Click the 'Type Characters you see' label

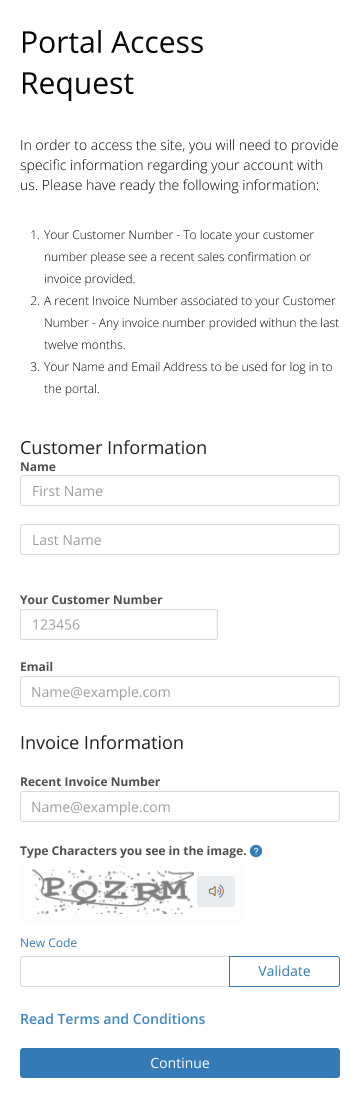tap(133, 850)
